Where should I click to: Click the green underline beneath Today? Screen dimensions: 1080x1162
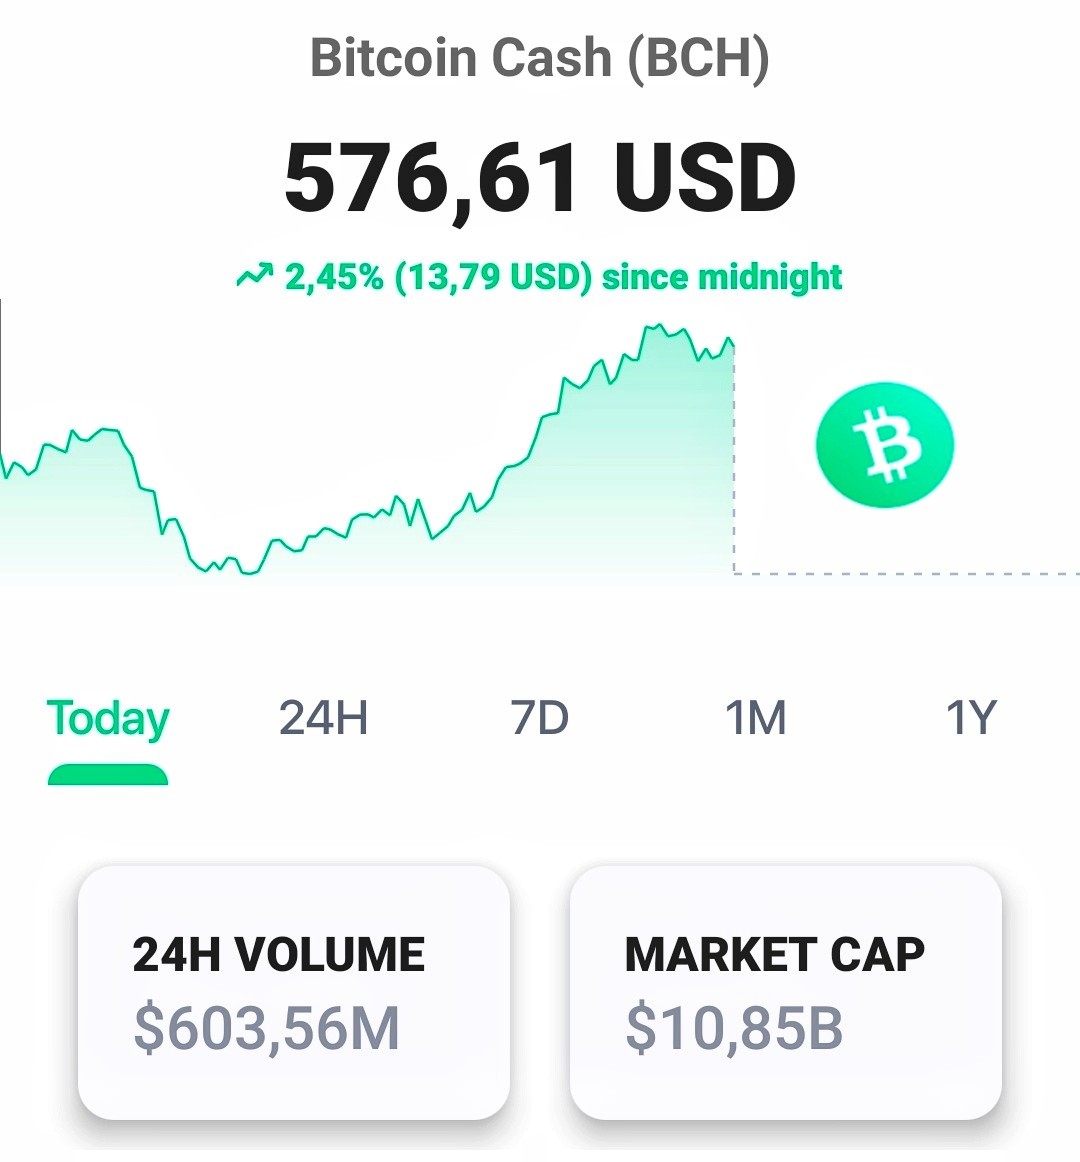108,774
